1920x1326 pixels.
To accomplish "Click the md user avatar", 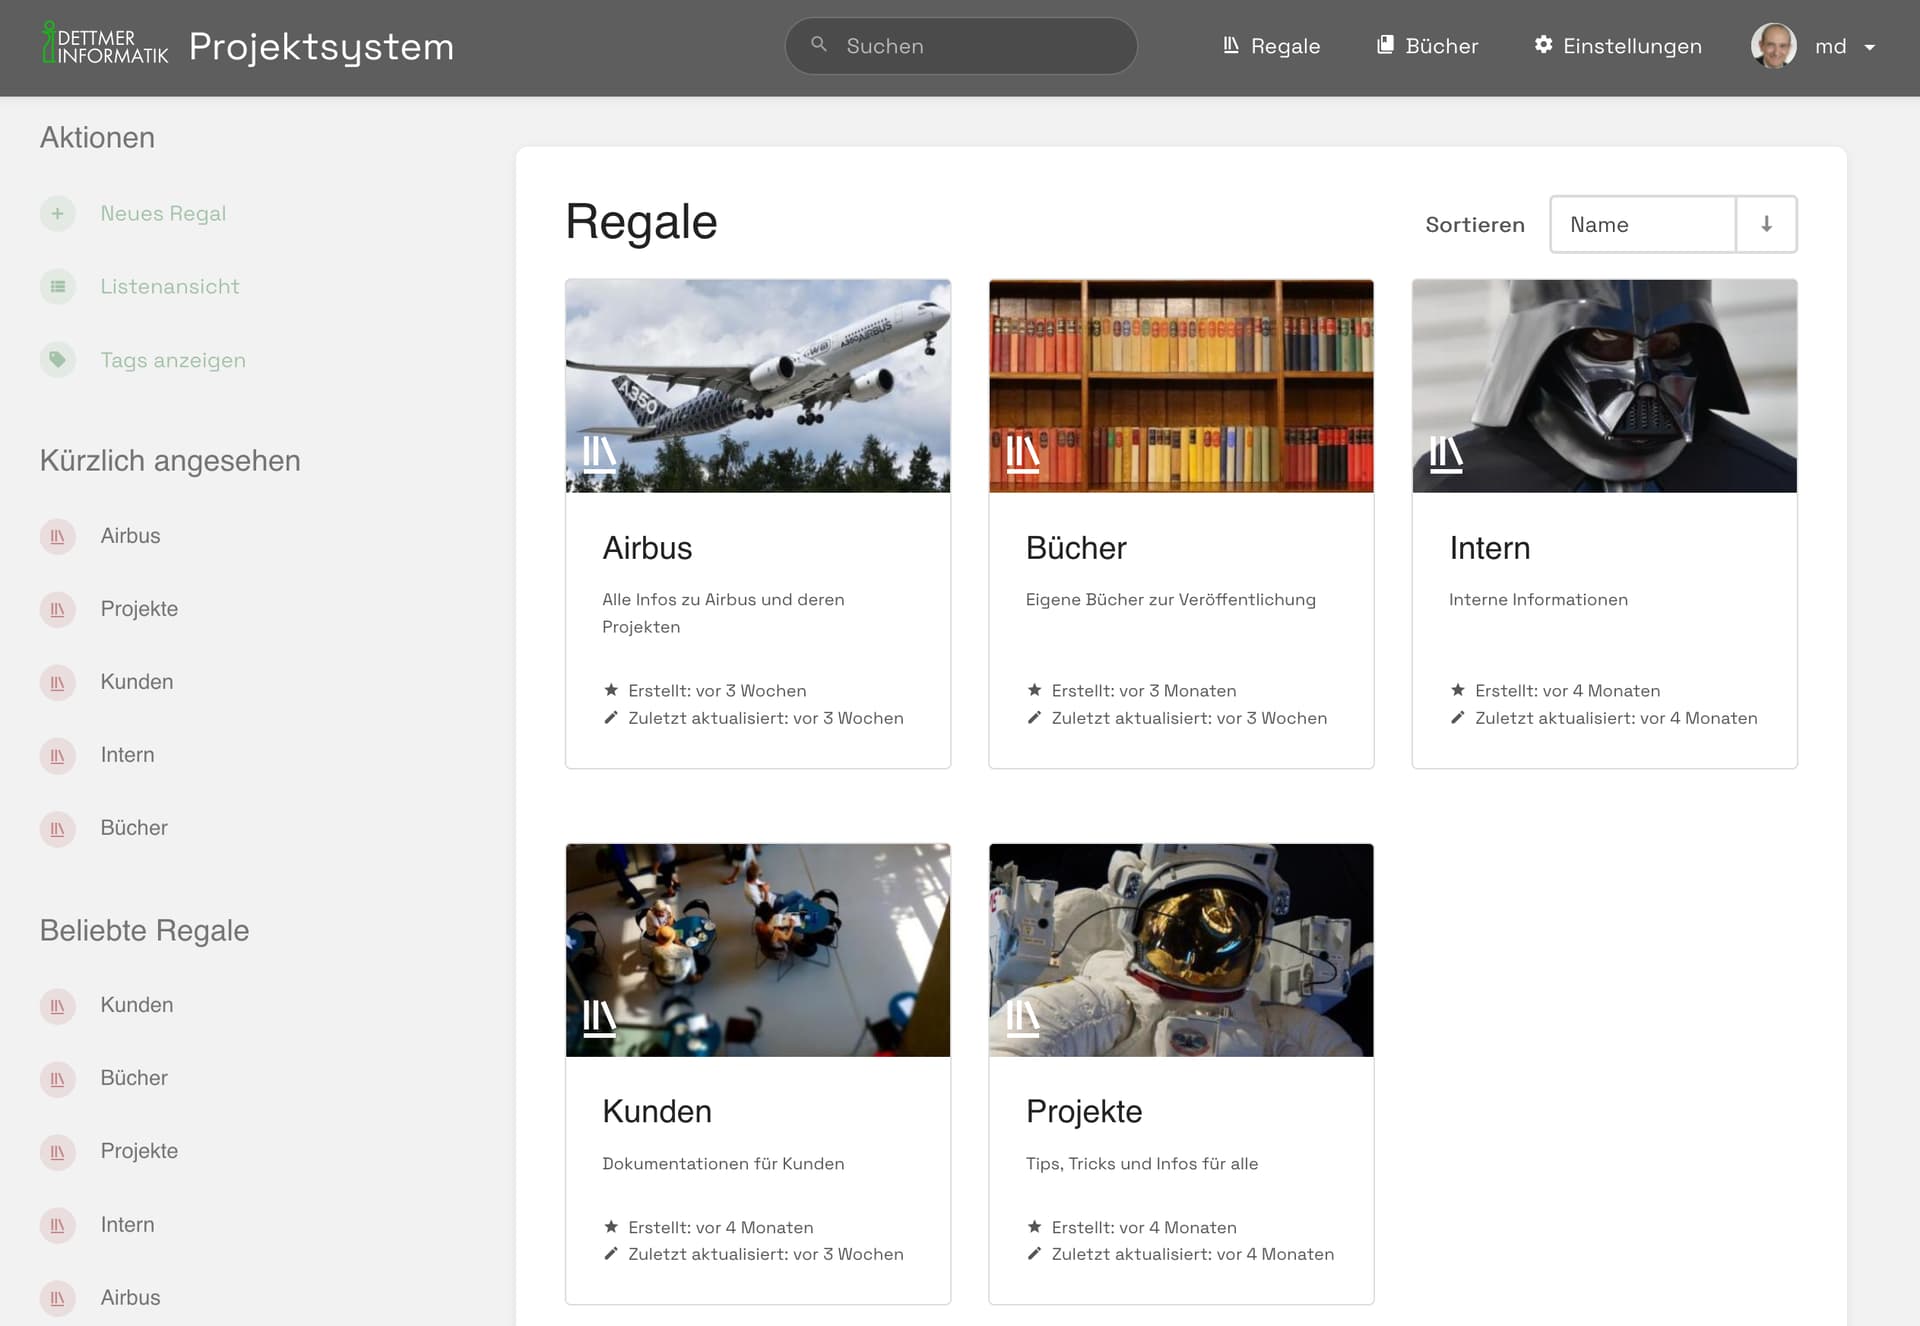I will 1773,46.
